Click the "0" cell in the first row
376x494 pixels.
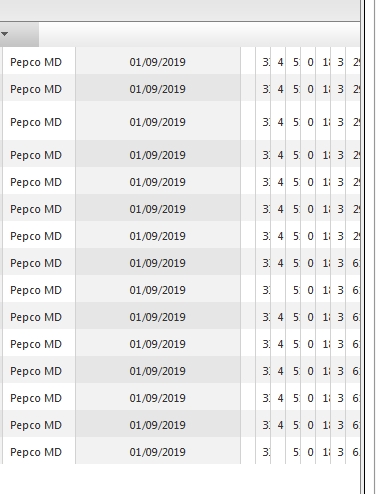(x=308, y=62)
